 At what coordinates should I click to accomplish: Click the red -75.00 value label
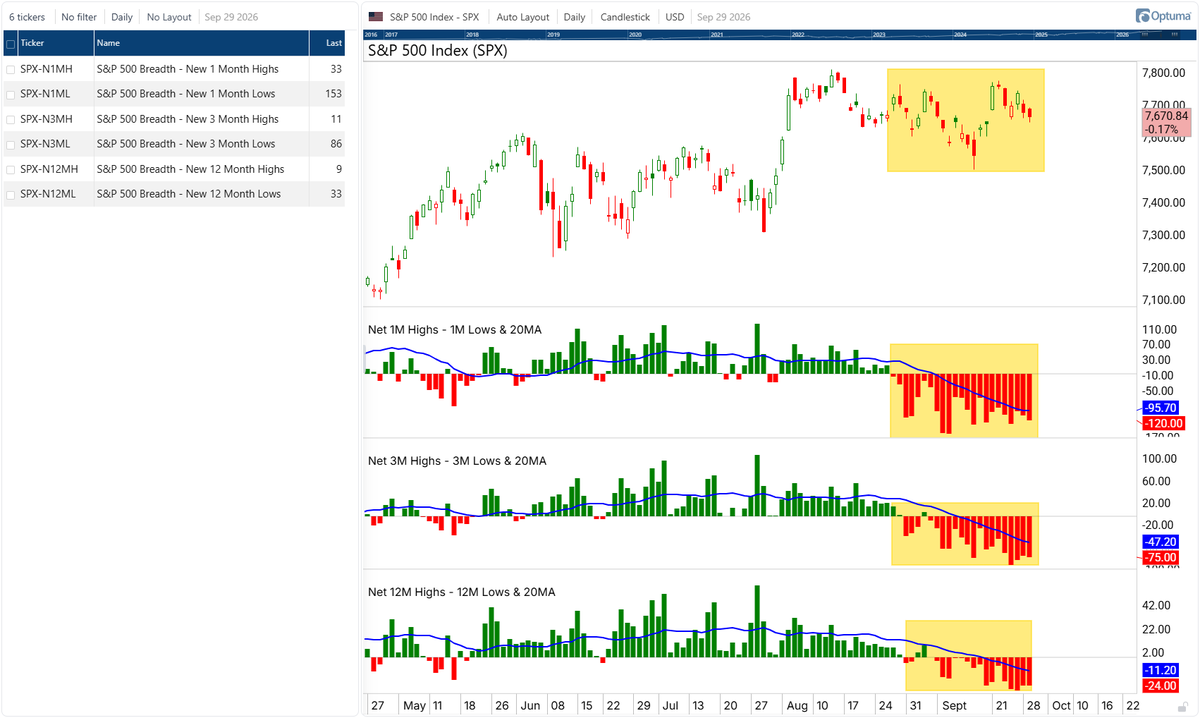pyautogui.click(x=1160, y=557)
